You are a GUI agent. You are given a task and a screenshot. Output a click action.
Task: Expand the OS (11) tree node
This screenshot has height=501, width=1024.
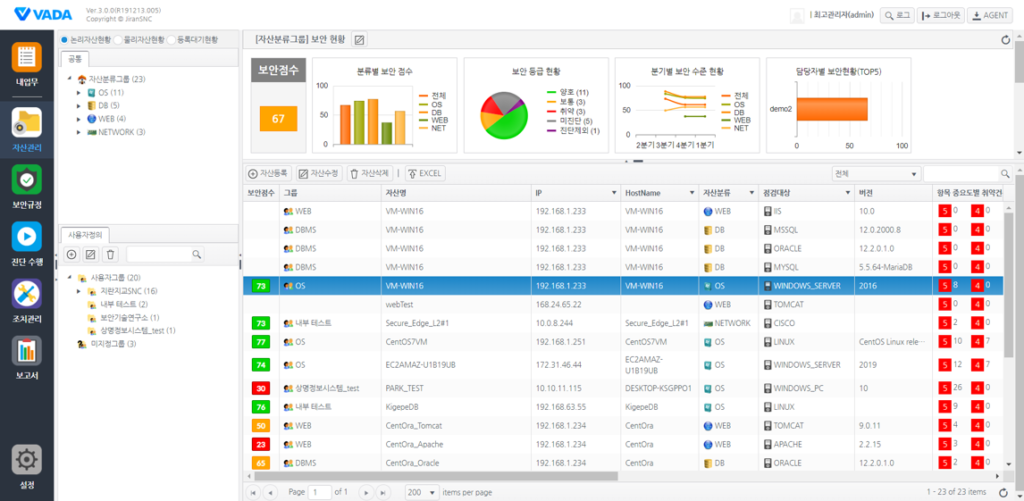pos(79,92)
